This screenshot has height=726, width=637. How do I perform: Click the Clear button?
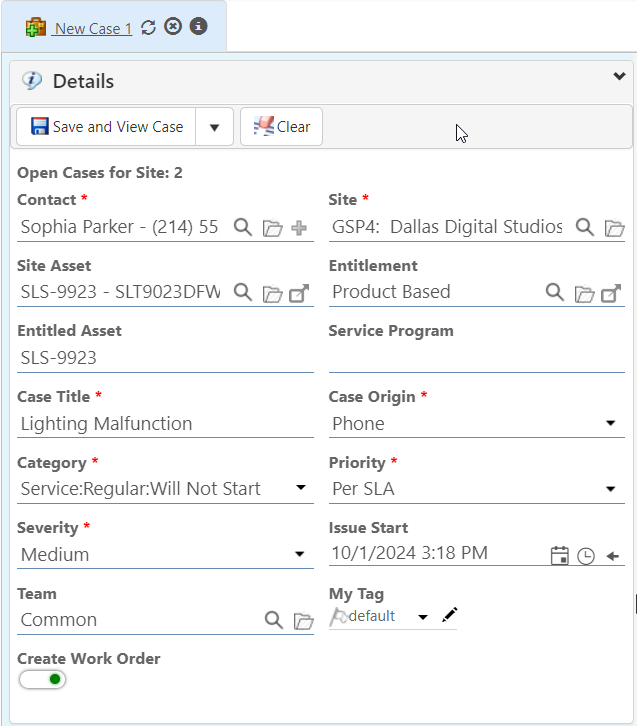(x=281, y=127)
